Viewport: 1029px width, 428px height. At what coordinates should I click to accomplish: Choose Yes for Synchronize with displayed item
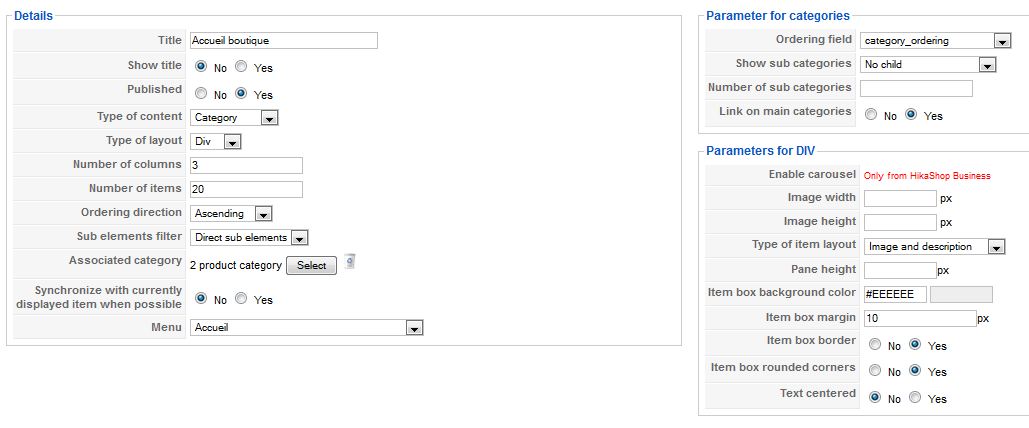point(241,298)
